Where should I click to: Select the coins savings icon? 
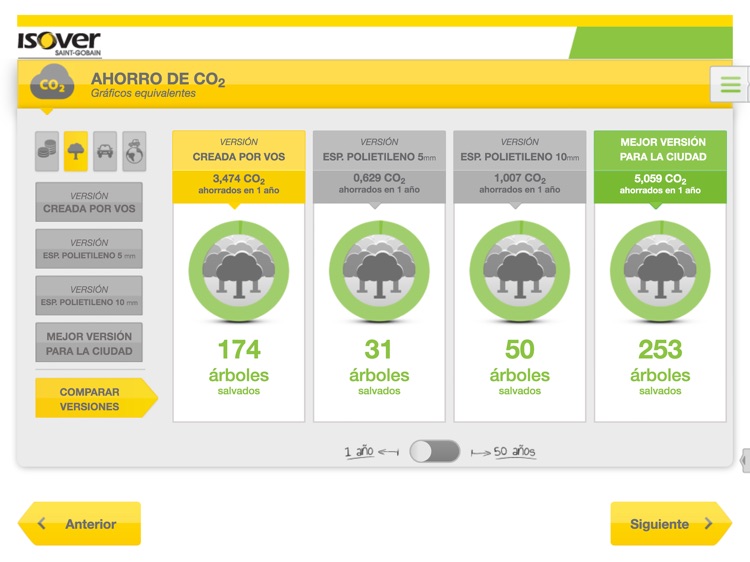pyautogui.click(x=47, y=152)
